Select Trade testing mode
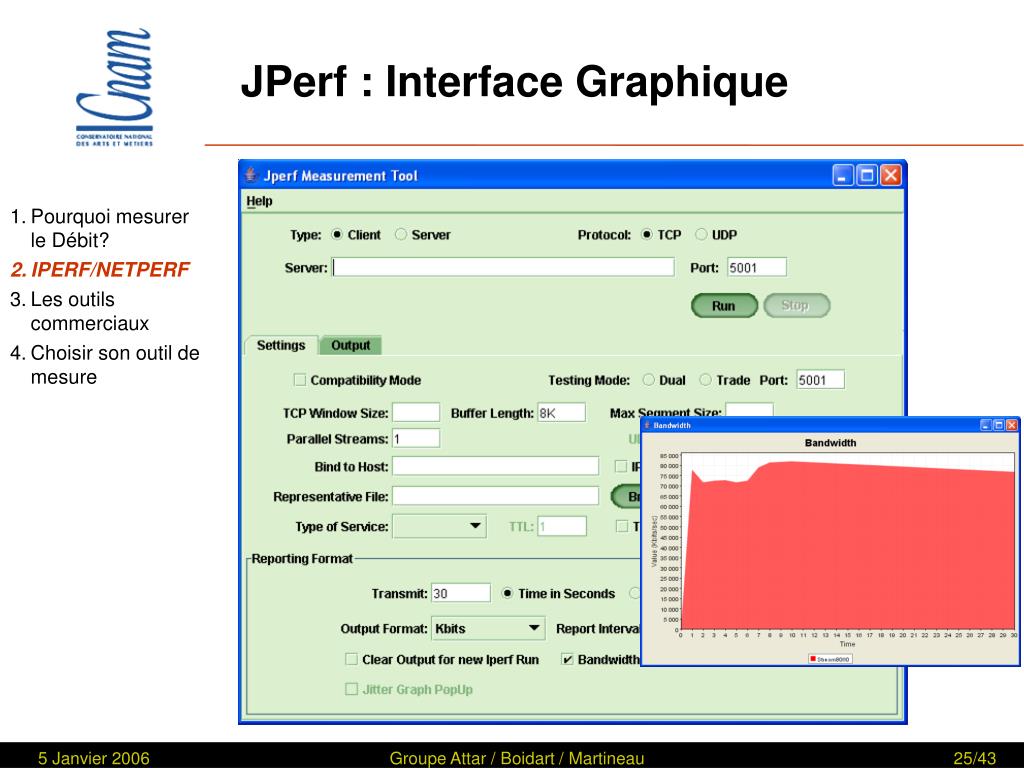Image resolution: width=1024 pixels, height=768 pixels. tap(705, 380)
